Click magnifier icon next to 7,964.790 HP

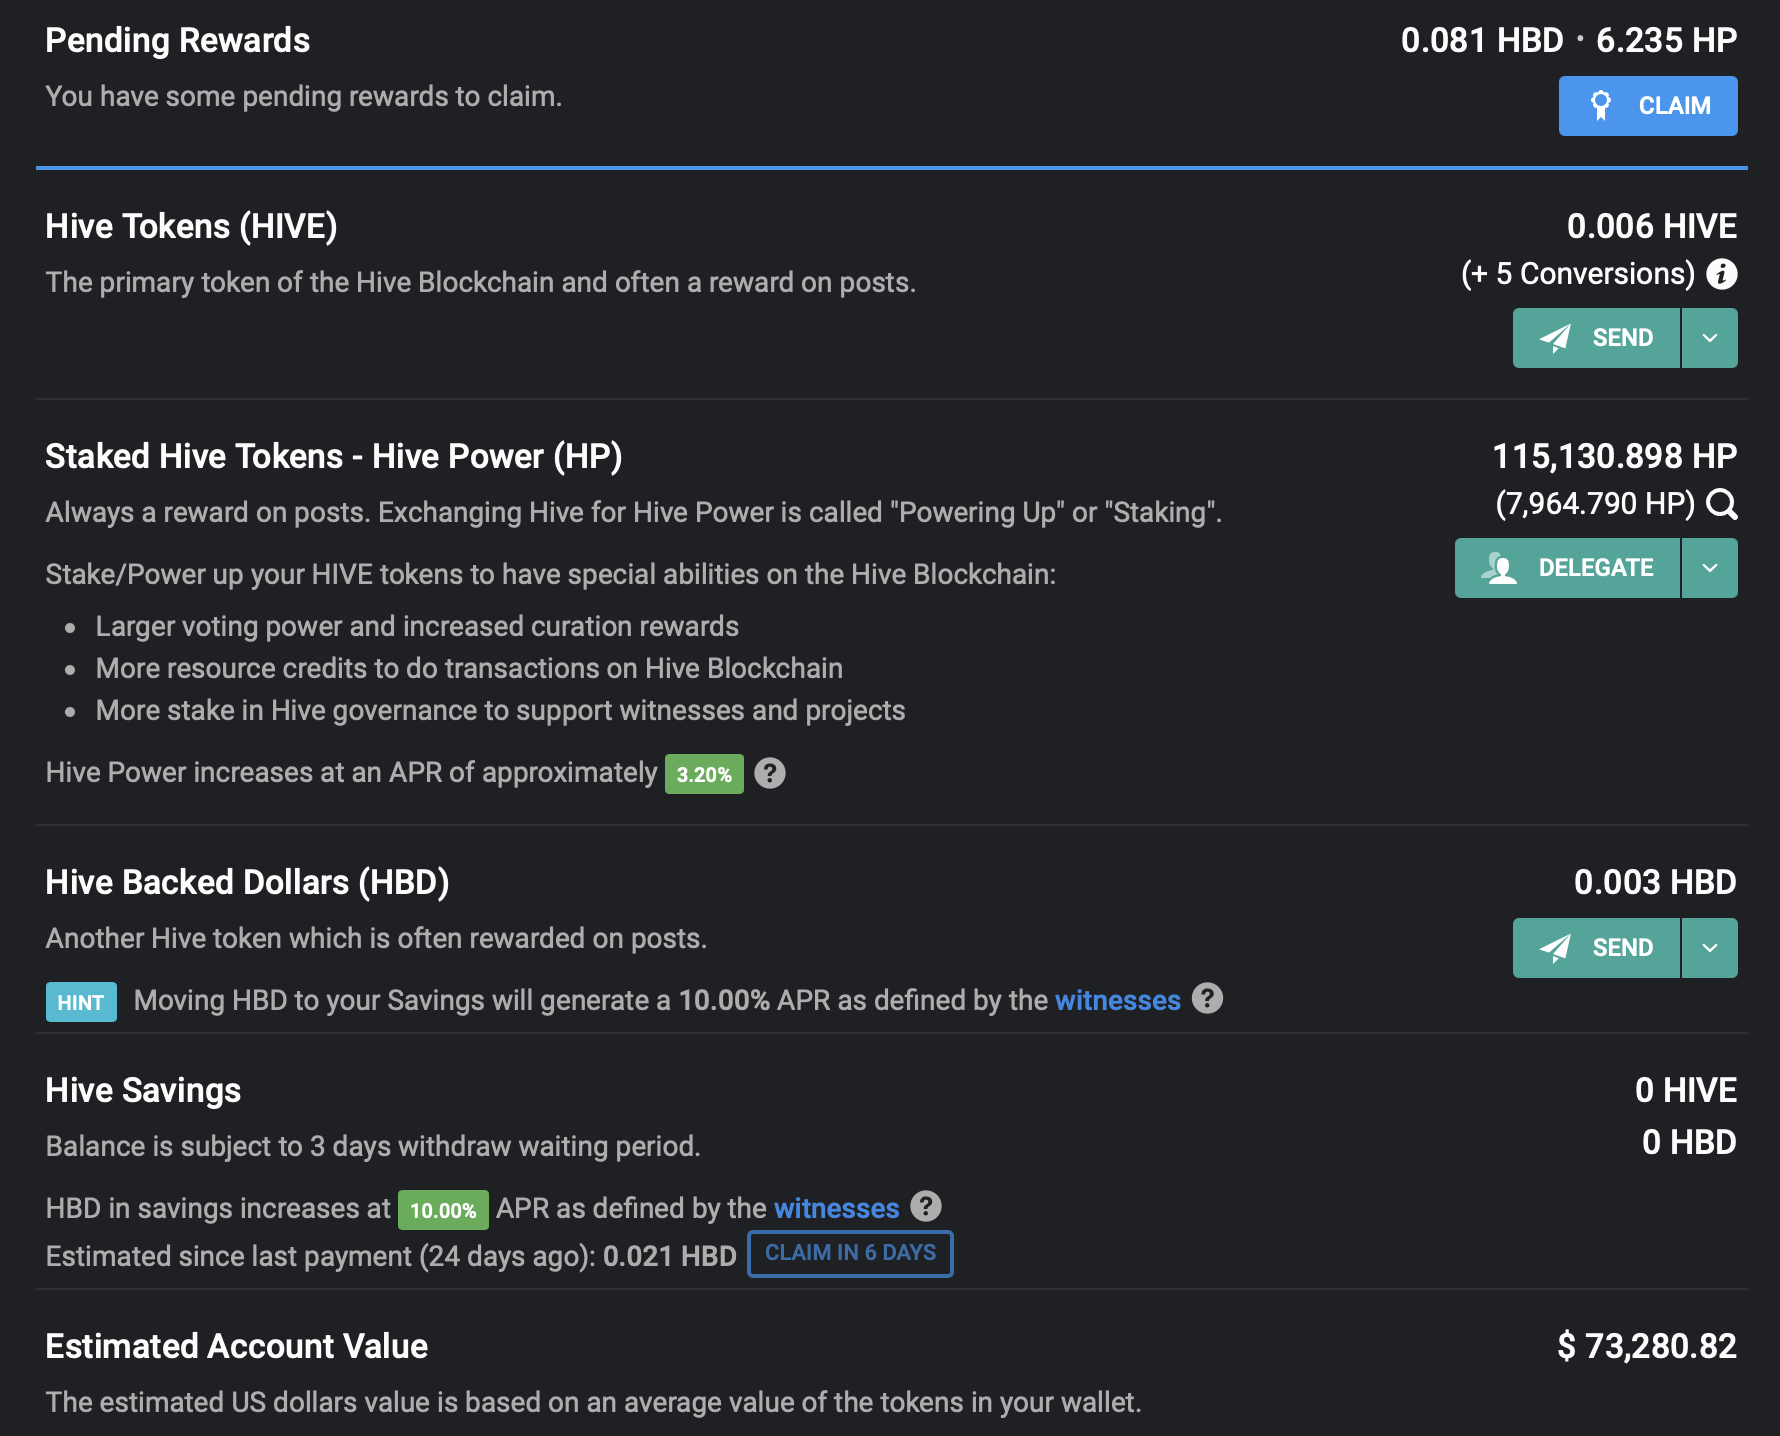pyautogui.click(x=1721, y=504)
